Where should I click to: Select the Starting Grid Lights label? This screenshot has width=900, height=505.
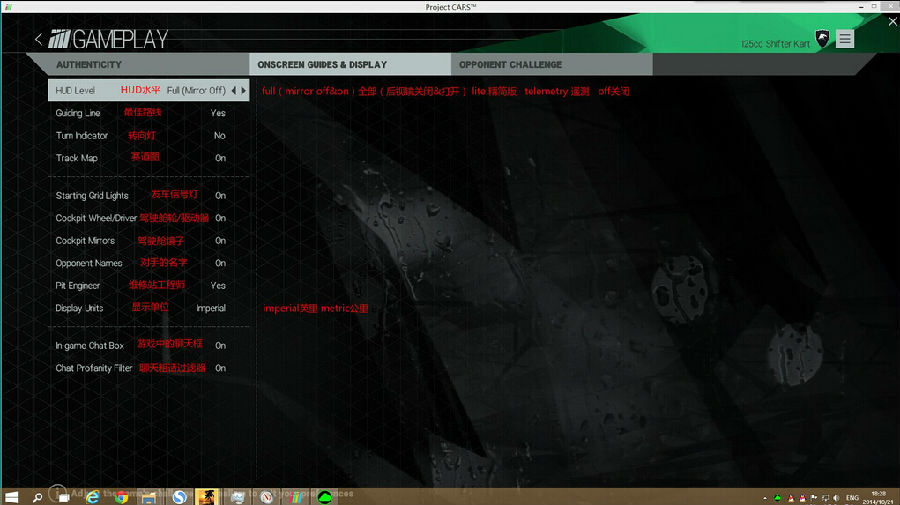point(92,195)
